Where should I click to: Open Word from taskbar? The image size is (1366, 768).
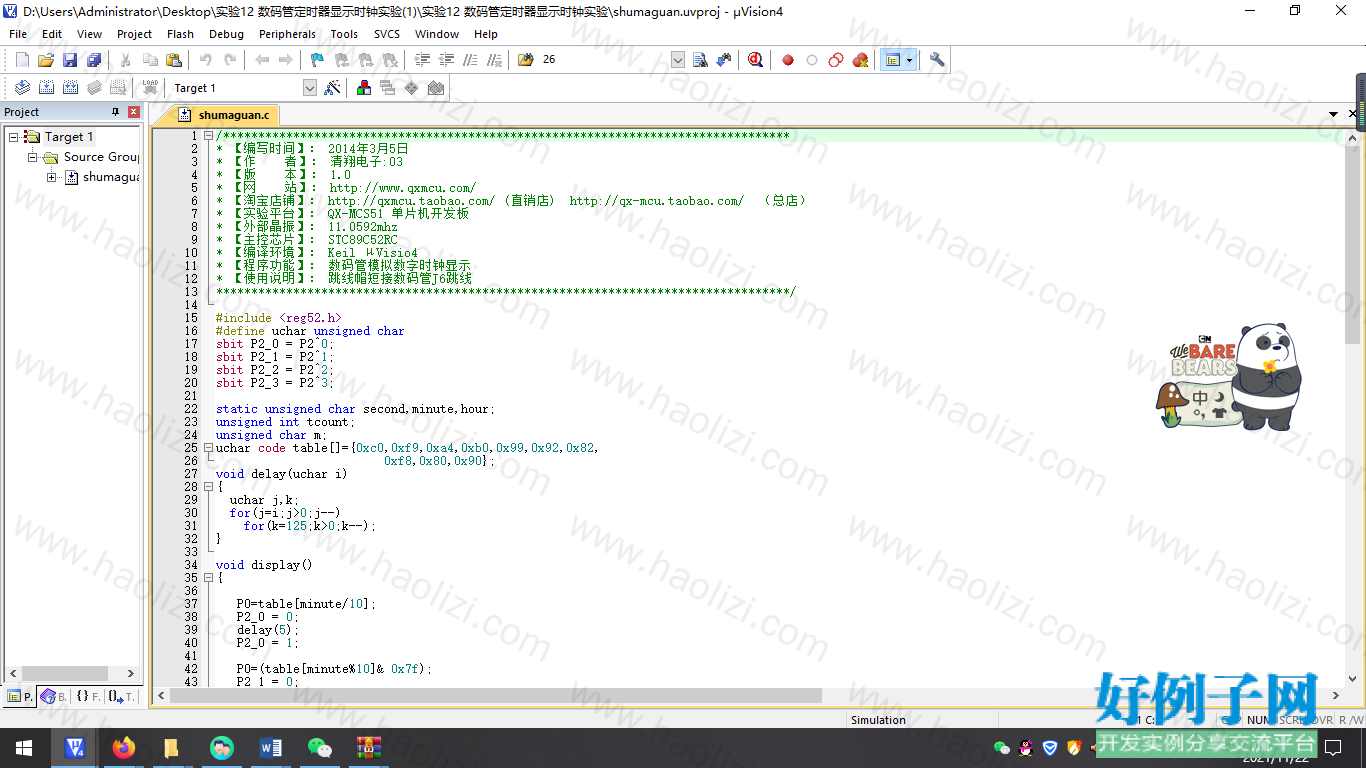271,747
